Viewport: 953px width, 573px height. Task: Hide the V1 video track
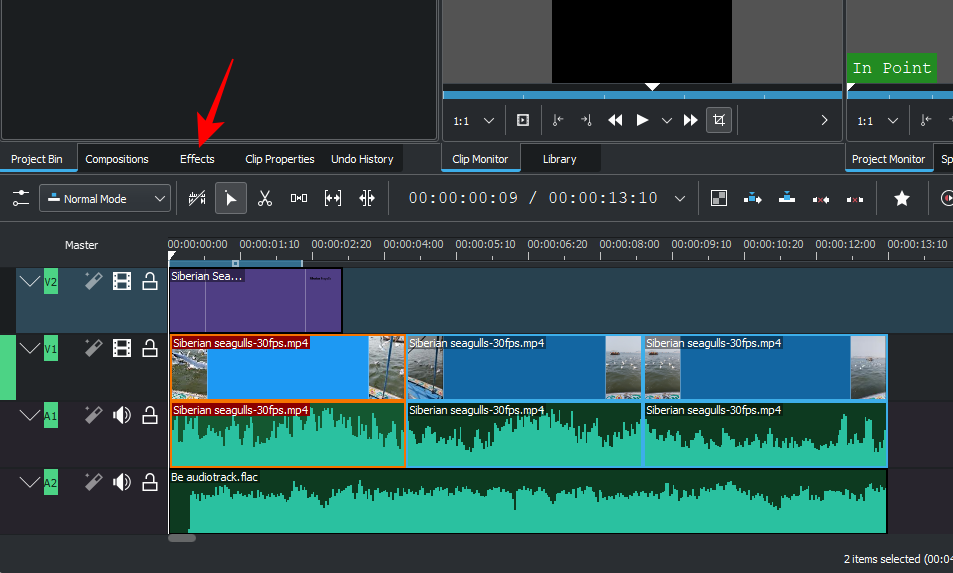[122, 348]
